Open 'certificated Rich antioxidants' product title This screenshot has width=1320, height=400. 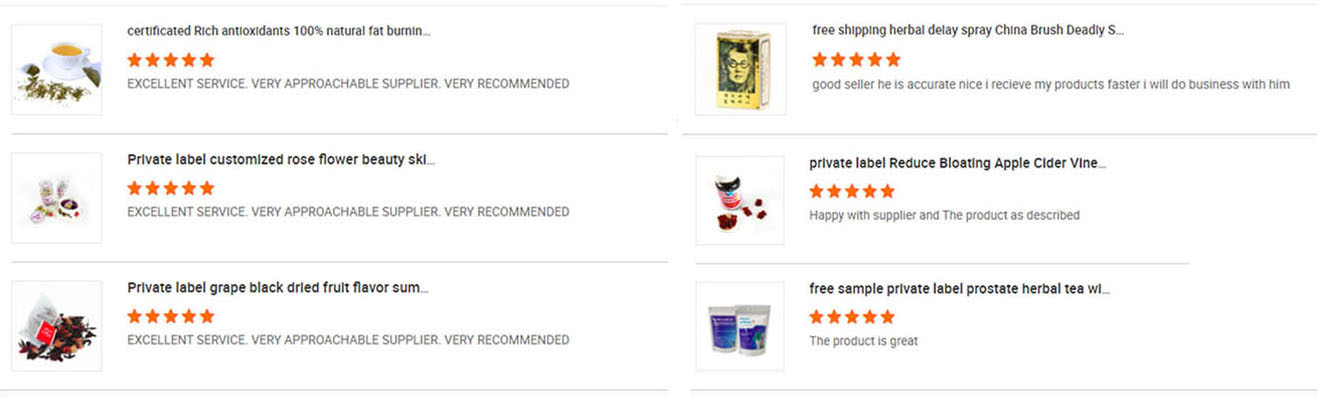pos(279,31)
